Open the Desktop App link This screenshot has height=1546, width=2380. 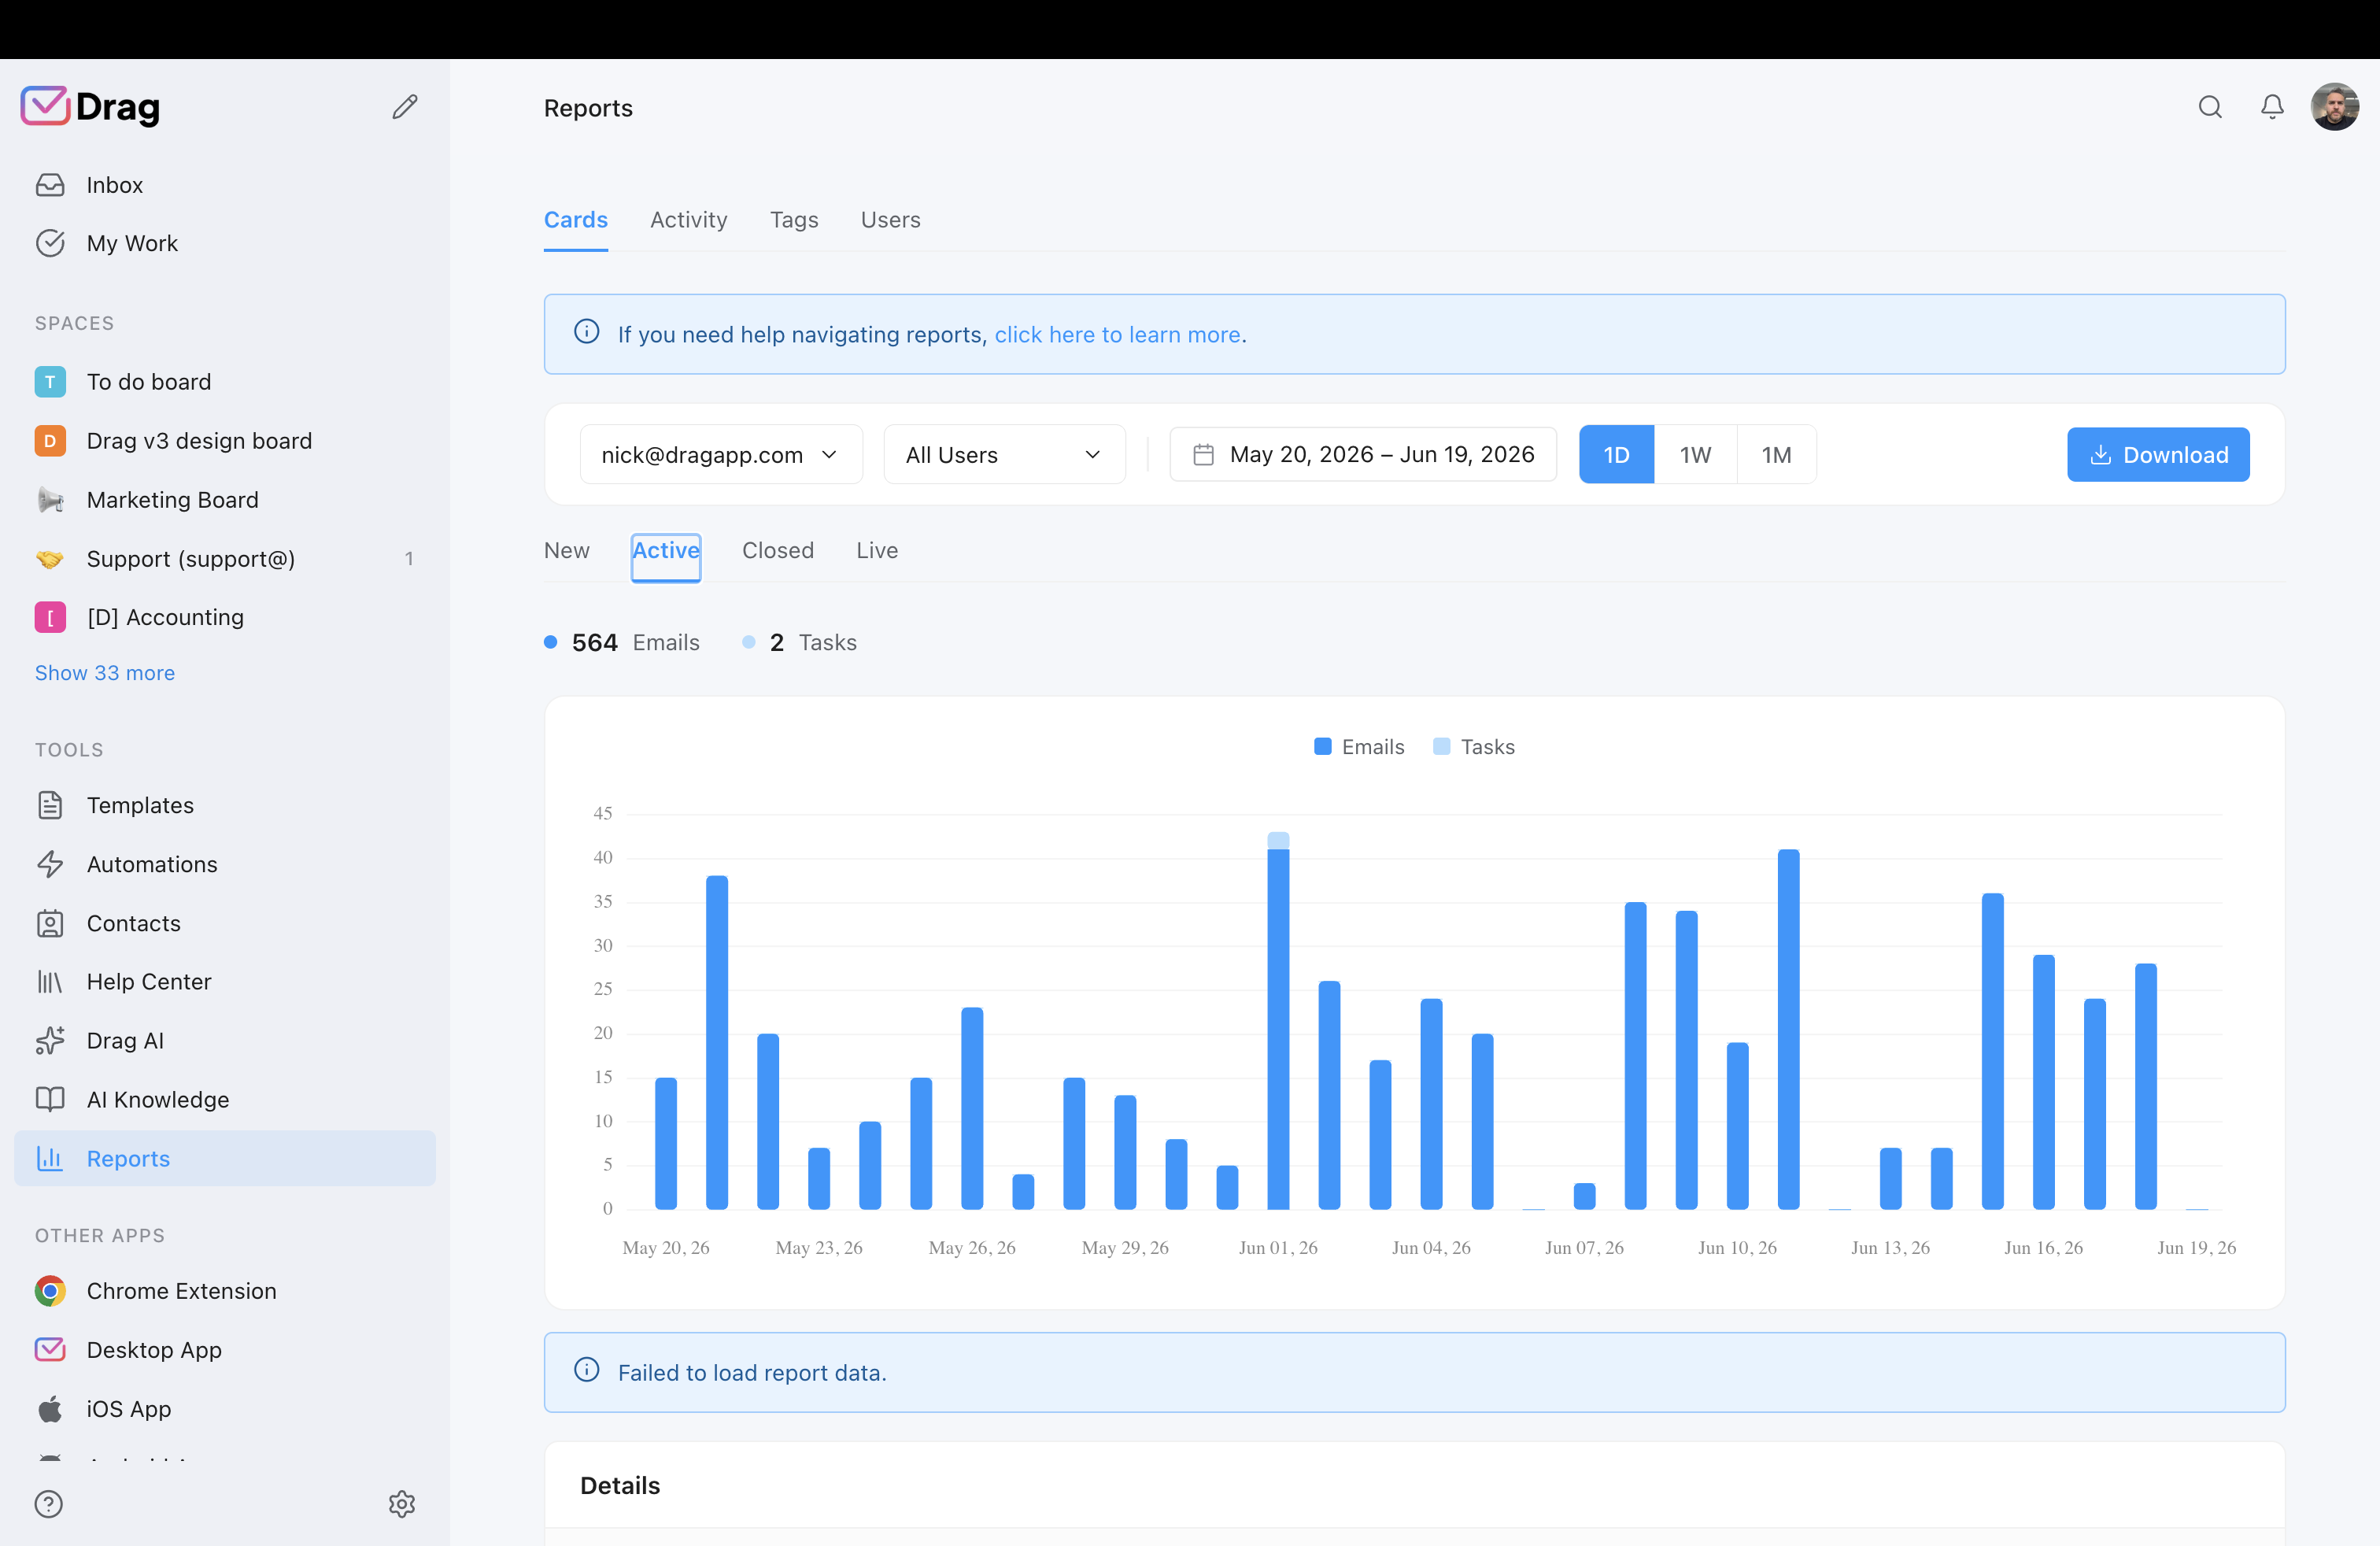[x=225, y=1350]
